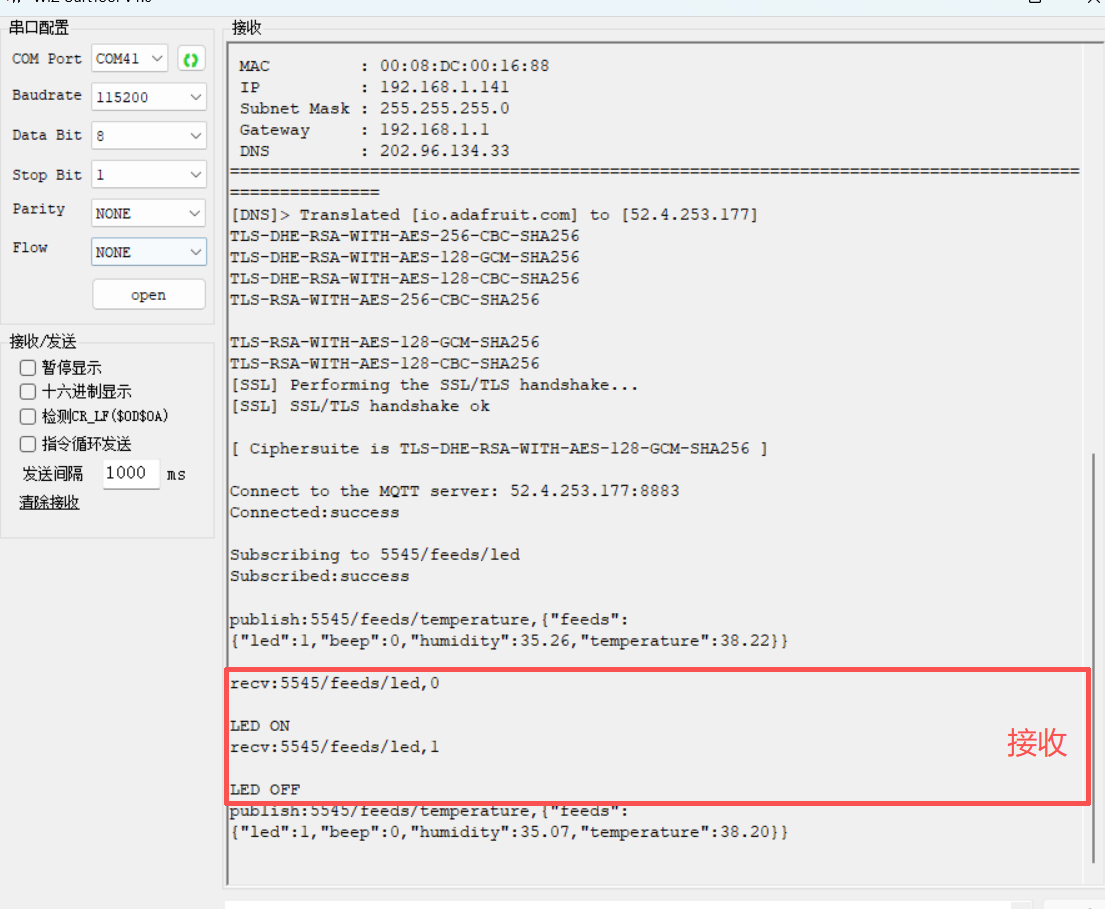Image resolution: width=1105 pixels, height=909 pixels.
Task: Click the 清除接收 link
Action: (49, 502)
